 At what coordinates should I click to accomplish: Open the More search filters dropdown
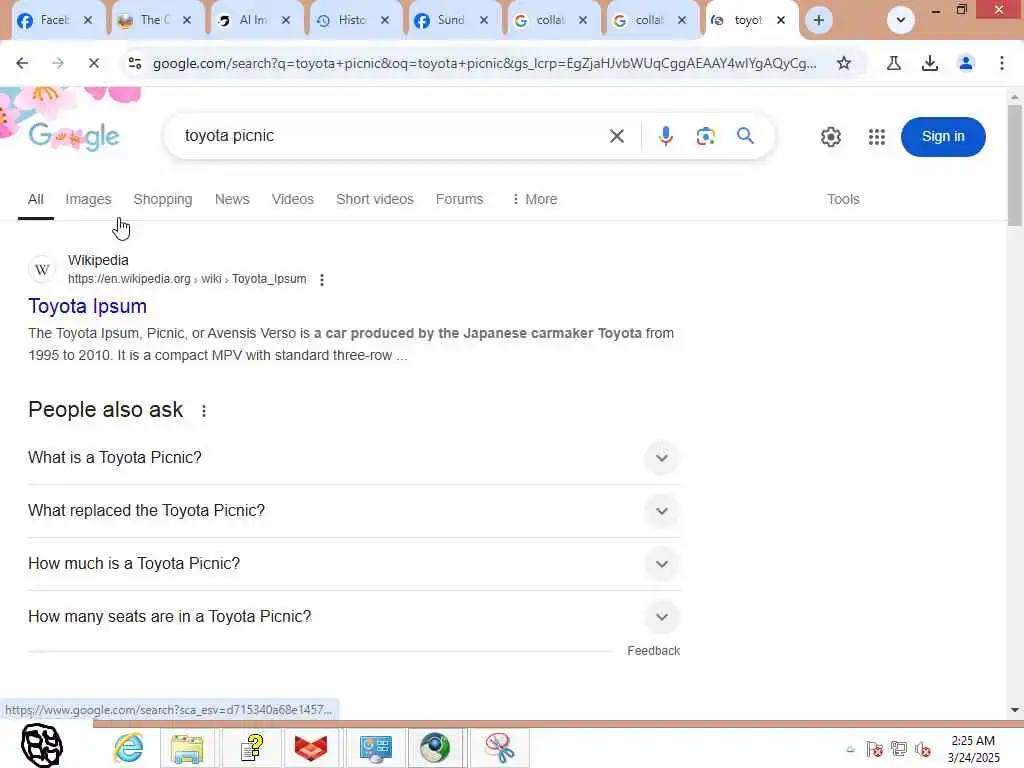pyautogui.click(x=535, y=199)
